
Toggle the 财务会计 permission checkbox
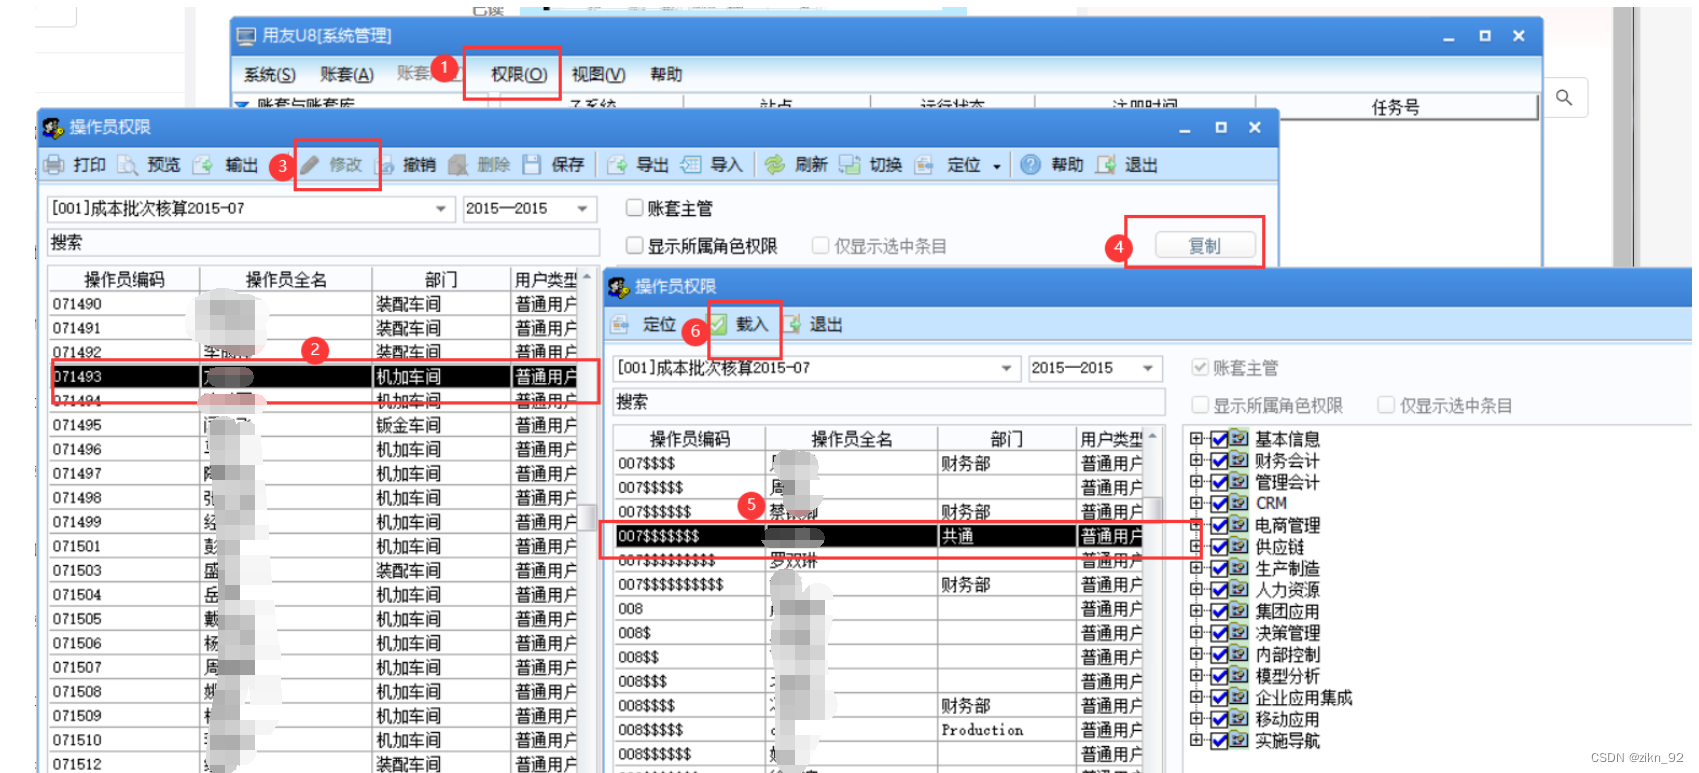[x=1219, y=461]
